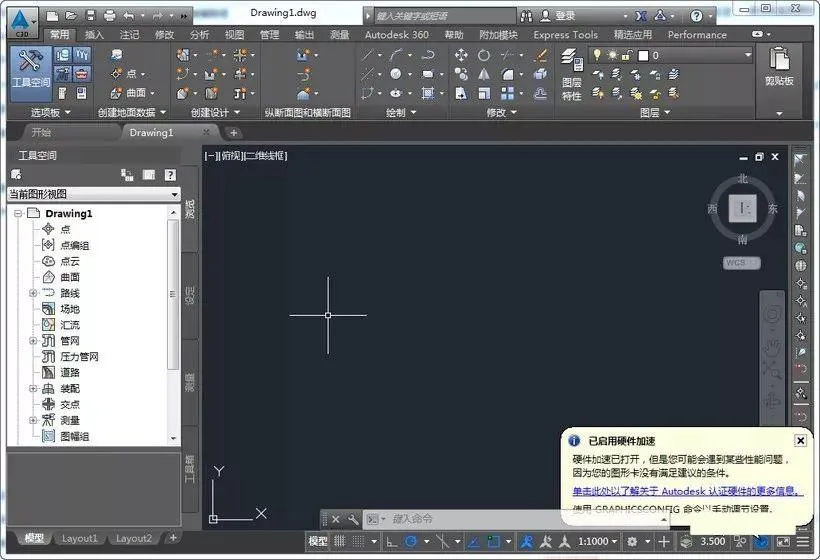Toggle the layer freeze sun icon
820x560 pixels.
[612, 55]
